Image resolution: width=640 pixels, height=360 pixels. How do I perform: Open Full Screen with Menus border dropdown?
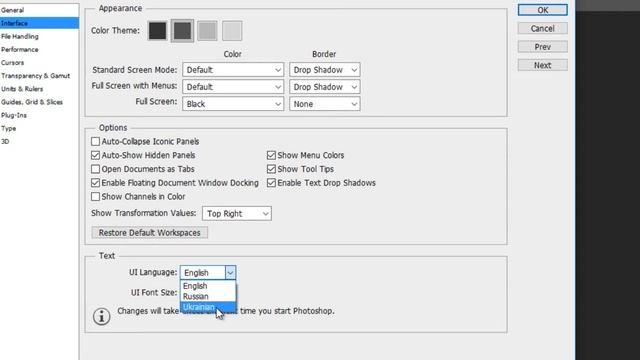pos(324,87)
